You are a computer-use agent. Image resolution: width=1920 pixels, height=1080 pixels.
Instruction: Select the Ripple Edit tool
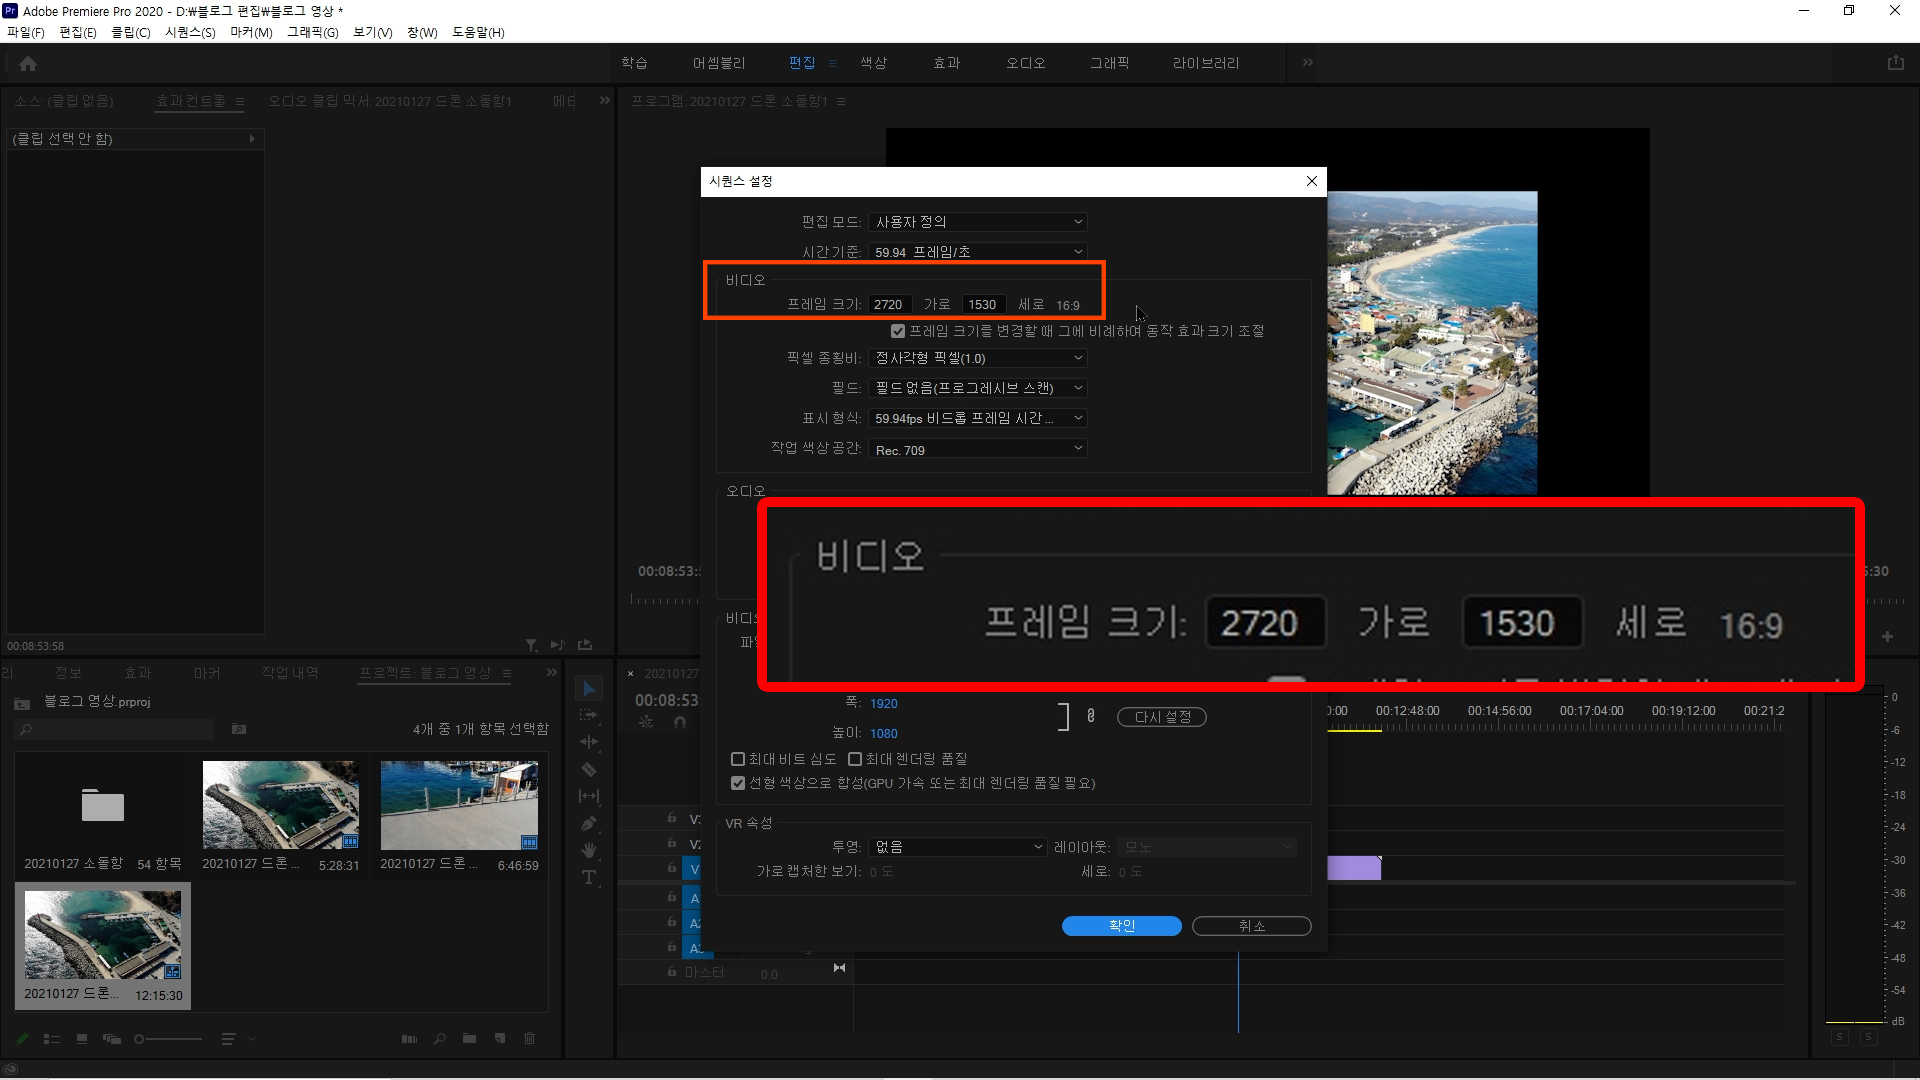tap(589, 742)
